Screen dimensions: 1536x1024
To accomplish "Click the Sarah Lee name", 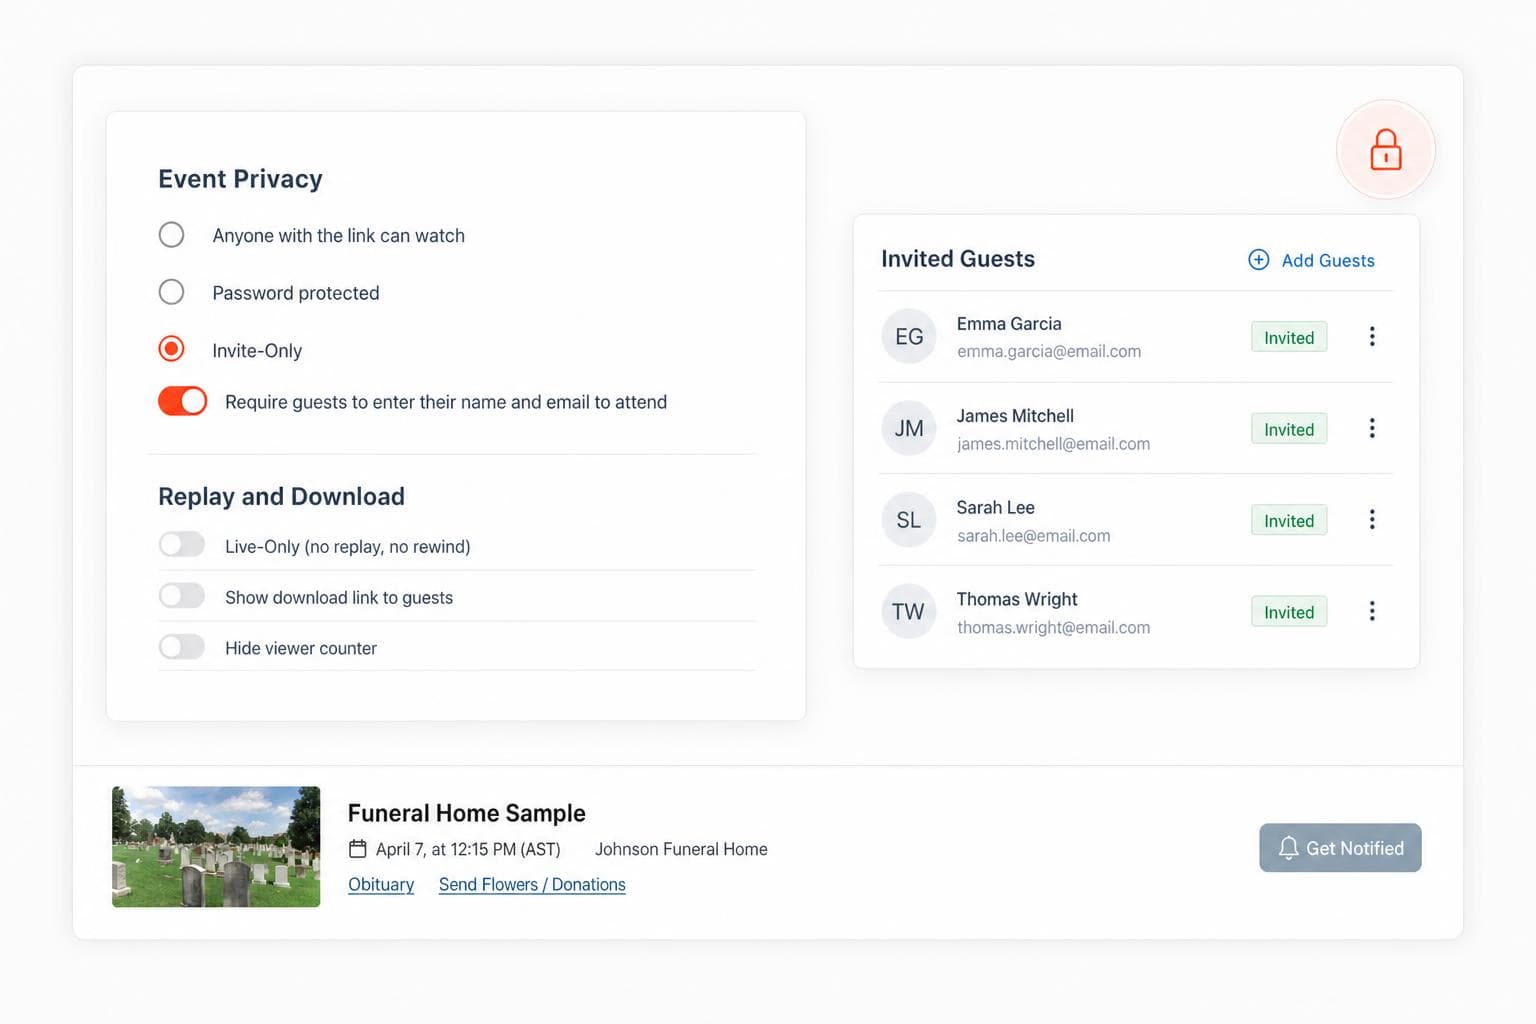I will pos(995,508).
